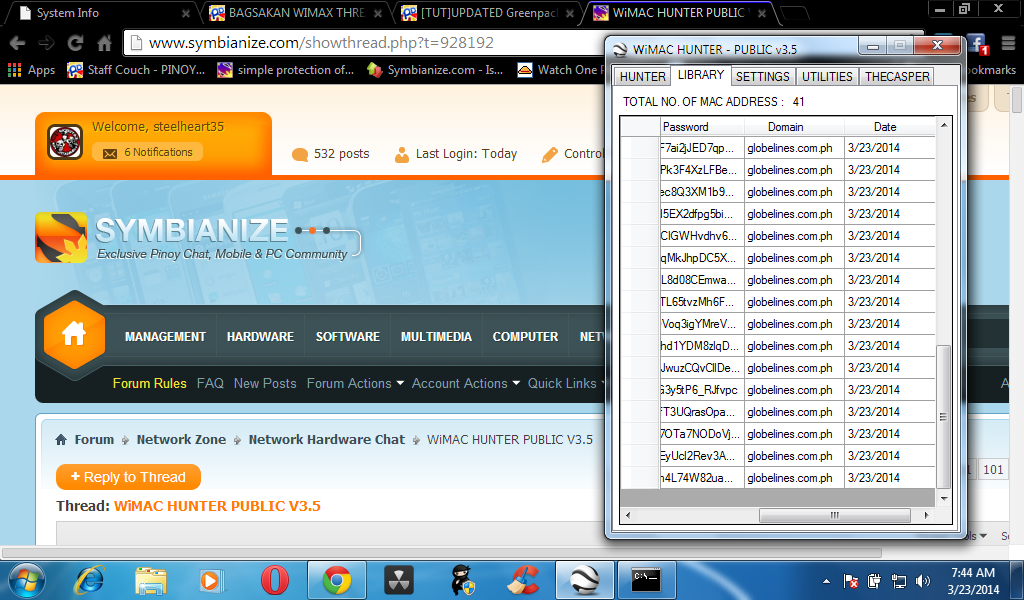Open the MANAGEMENT navigation menu
This screenshot has width=1024, height=600.
(x=165, y=336)
